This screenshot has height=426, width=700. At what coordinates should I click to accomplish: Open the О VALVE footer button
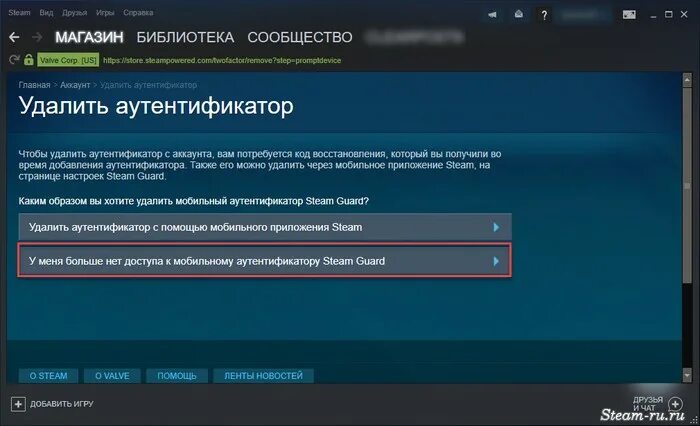(112, 376)
